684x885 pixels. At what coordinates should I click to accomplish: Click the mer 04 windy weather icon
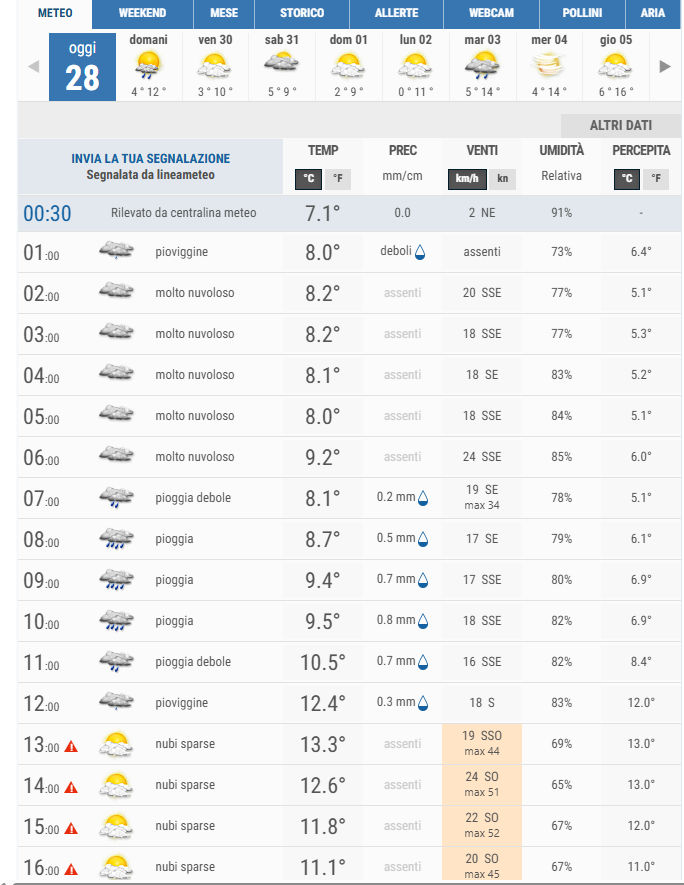point(549,66)
